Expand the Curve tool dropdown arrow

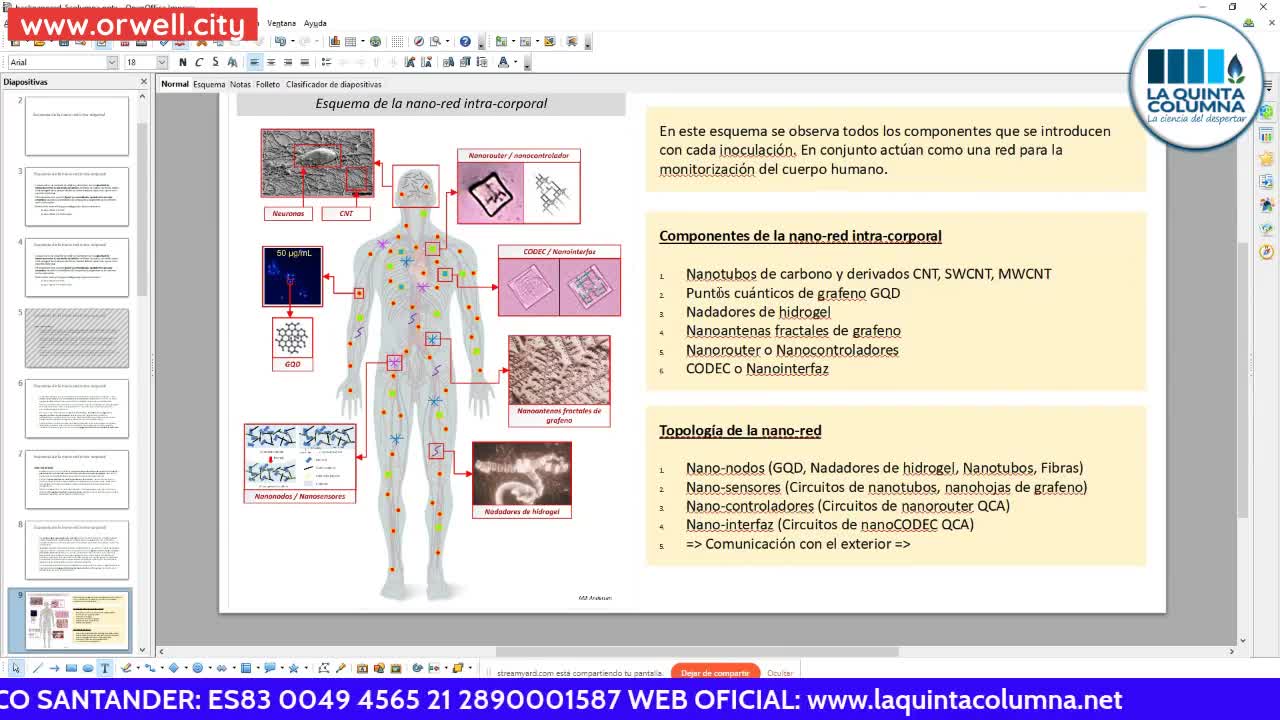(x=138, y=668)
